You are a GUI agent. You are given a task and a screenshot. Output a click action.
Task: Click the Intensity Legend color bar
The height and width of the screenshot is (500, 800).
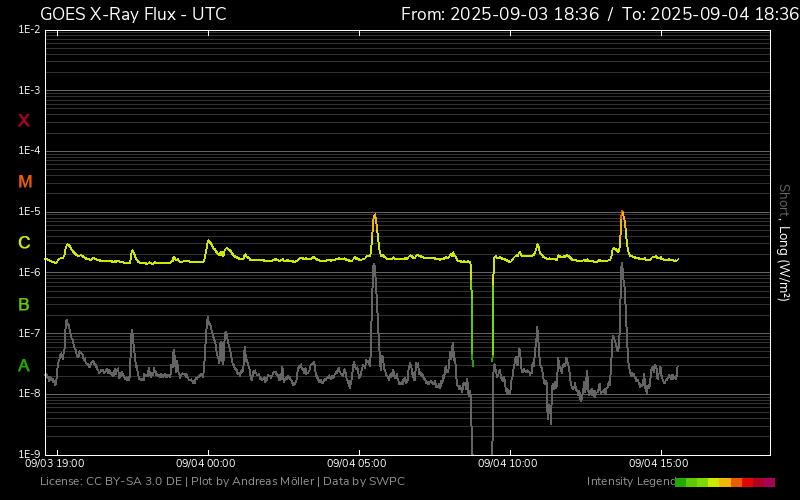click(724, 482)
